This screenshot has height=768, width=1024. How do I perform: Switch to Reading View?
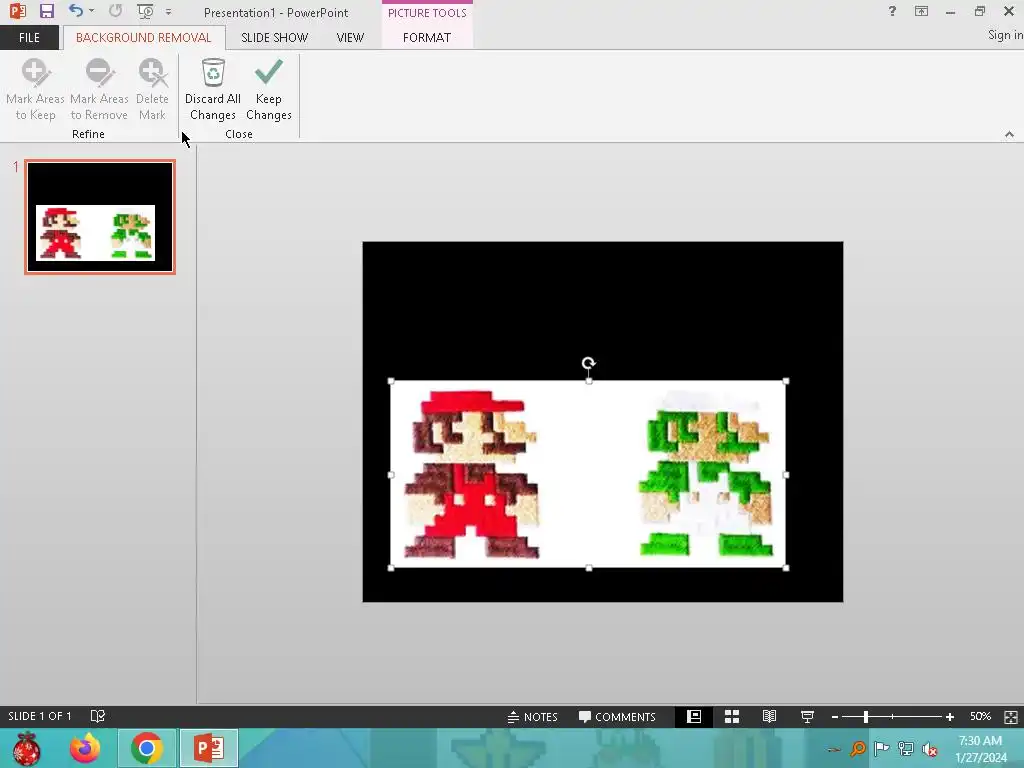(x=769, y=716)
